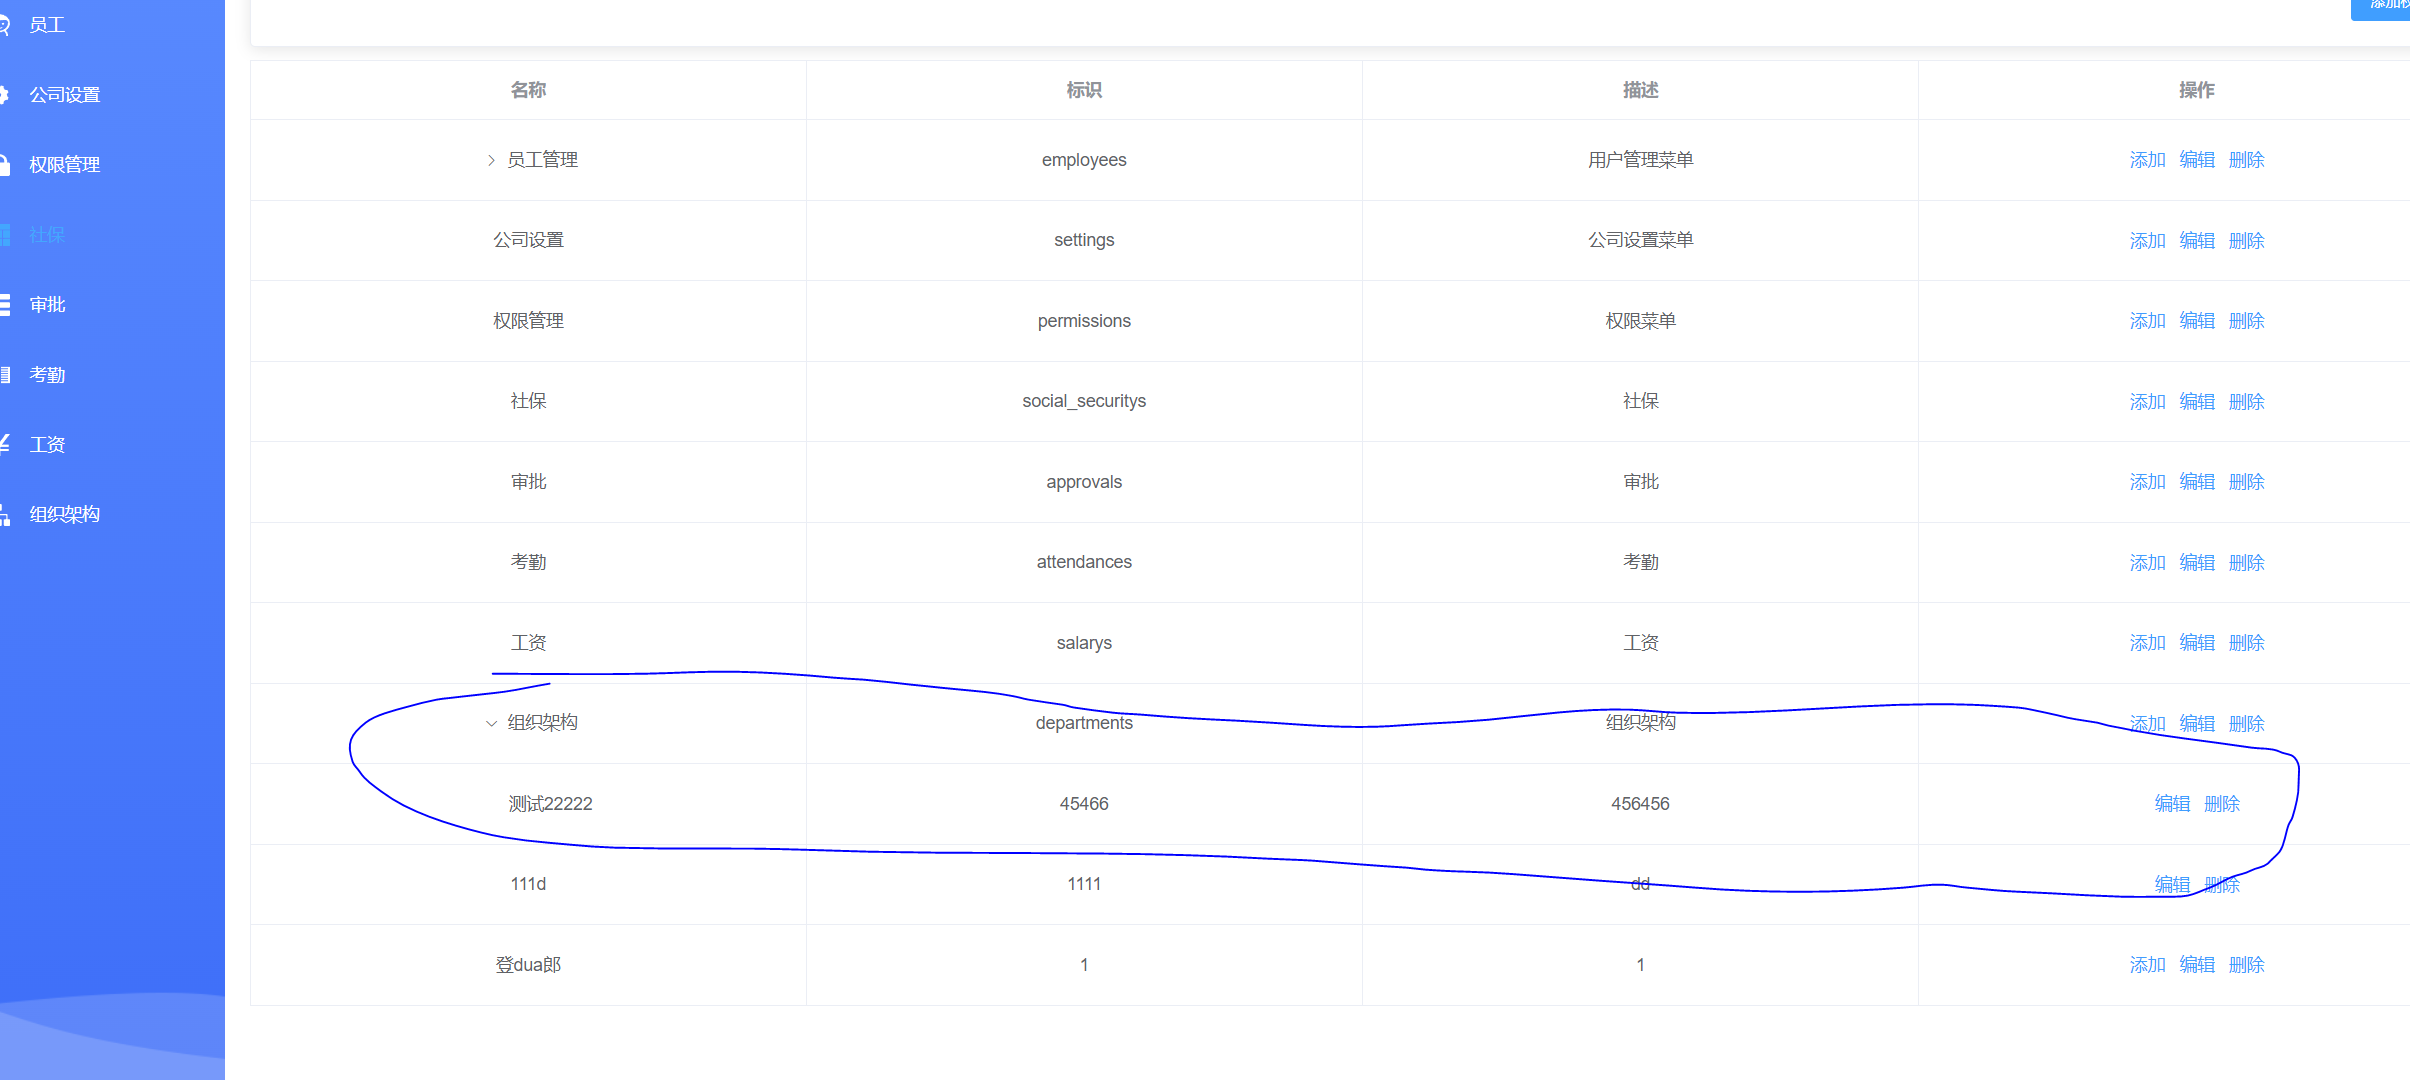Click the 审批 list icon in sidebar
The image size is (2410, 1080).
(x=8, y=304)
